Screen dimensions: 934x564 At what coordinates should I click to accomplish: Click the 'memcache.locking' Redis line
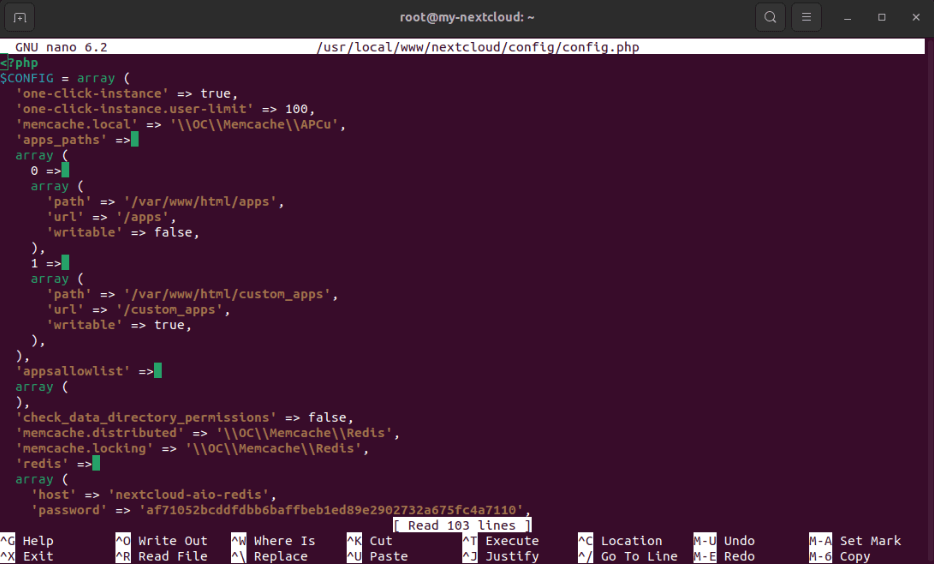(192, 449)
